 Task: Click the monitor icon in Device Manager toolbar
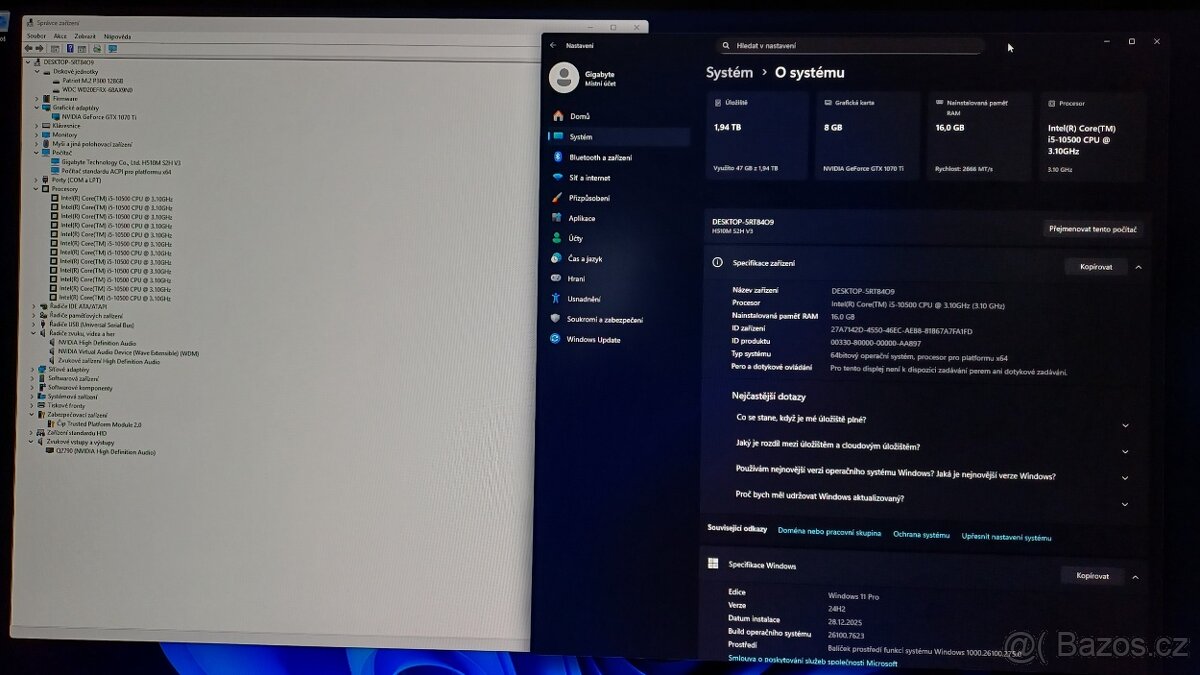[112, 48]
